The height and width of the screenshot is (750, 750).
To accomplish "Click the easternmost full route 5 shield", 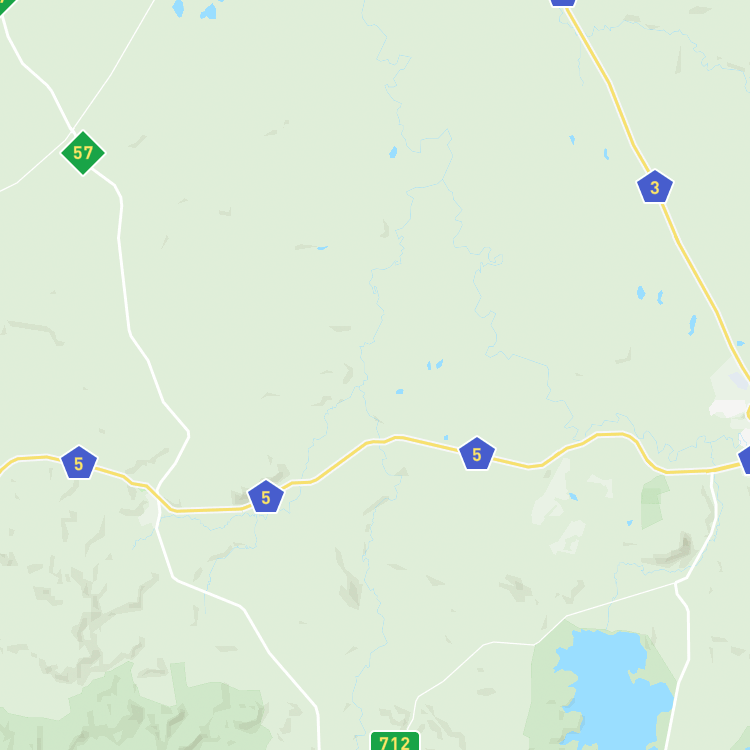I will pyautogui.click(x=477, y=453).
